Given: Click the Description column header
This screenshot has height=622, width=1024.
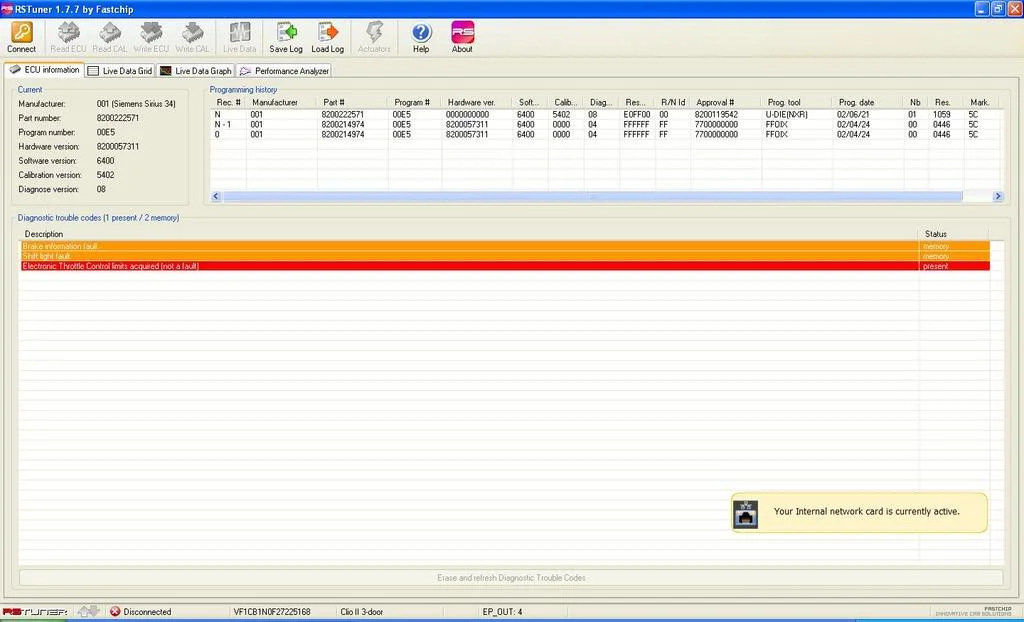Looking at the screenshot, I should pyautogui.click(x=469, y=234).
